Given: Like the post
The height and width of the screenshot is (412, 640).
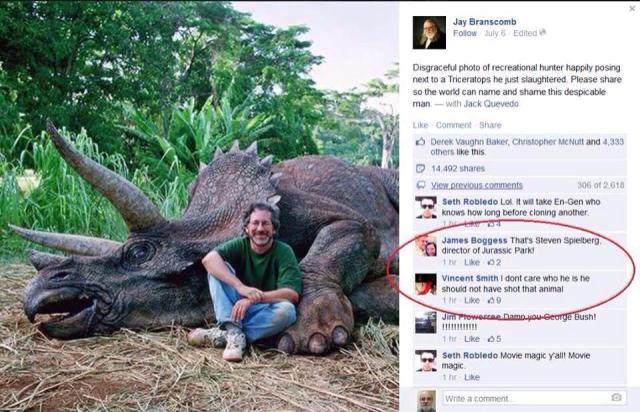Looking at the screenshot, I should 420,125.
